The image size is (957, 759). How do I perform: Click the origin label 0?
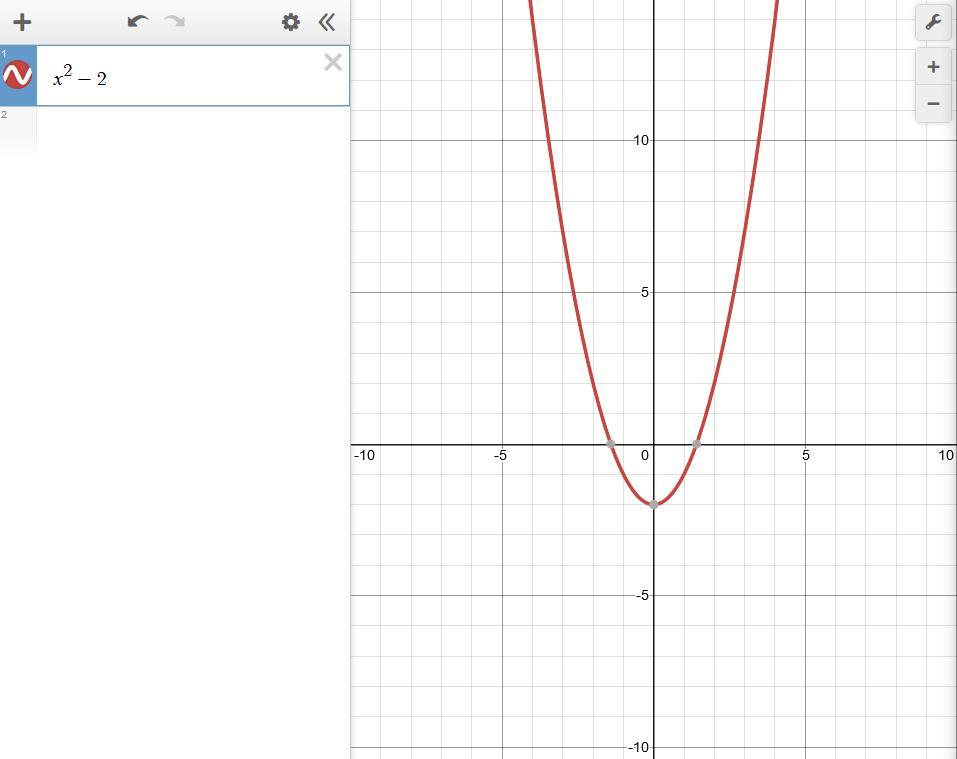click(645, 455)
